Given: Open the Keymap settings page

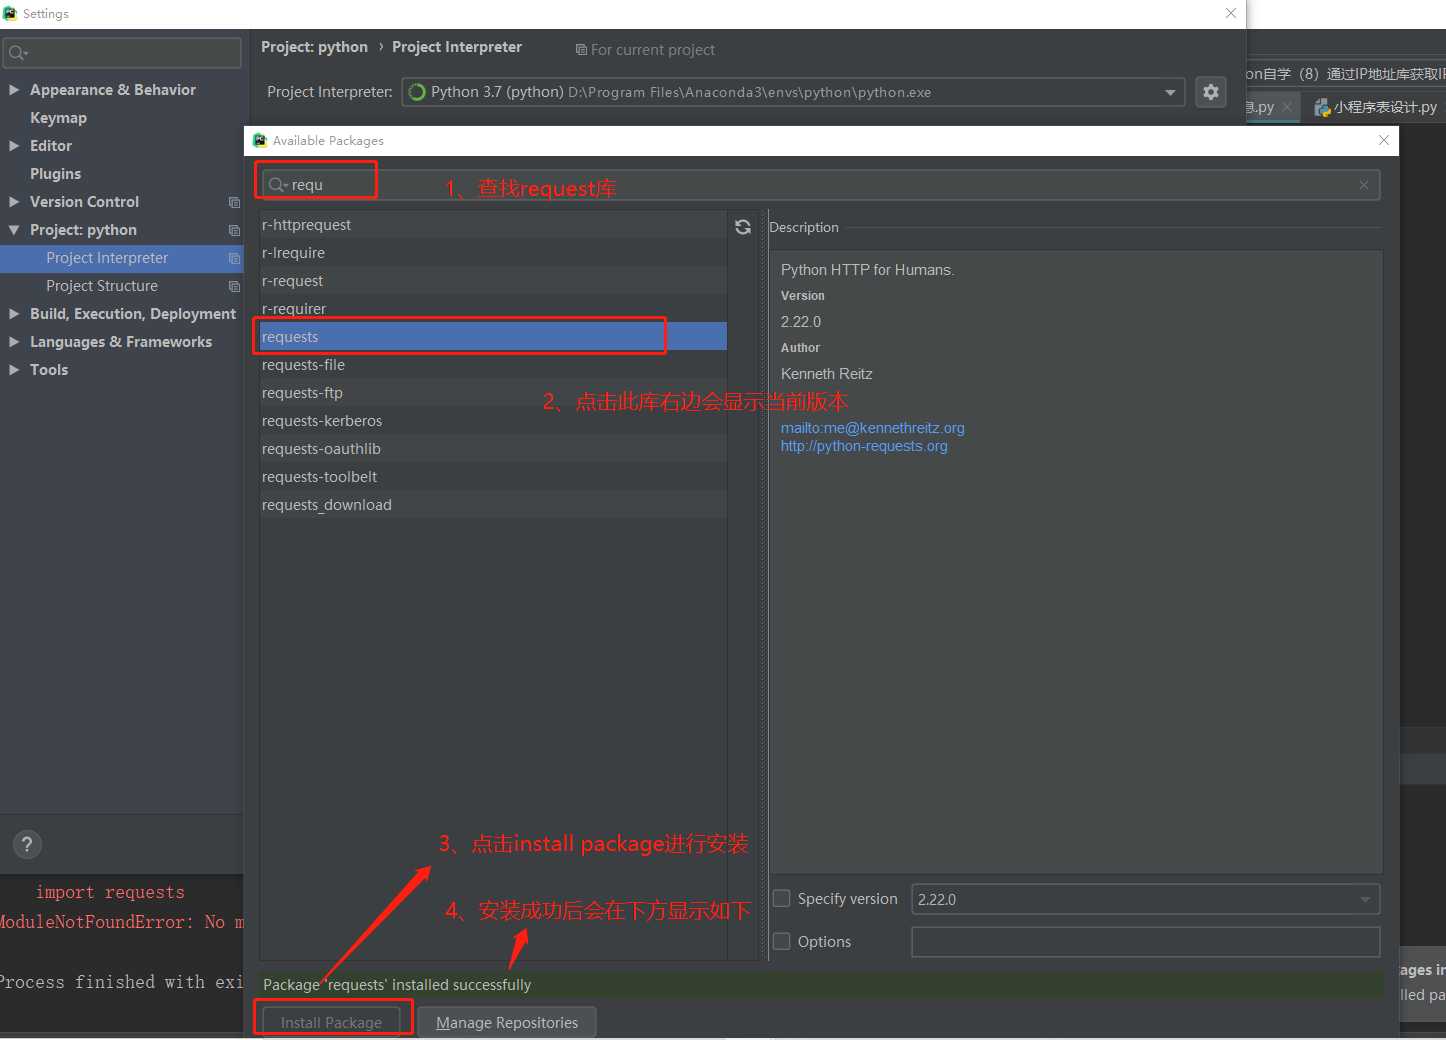Looking at the screenshot, I should click(58, 118).
